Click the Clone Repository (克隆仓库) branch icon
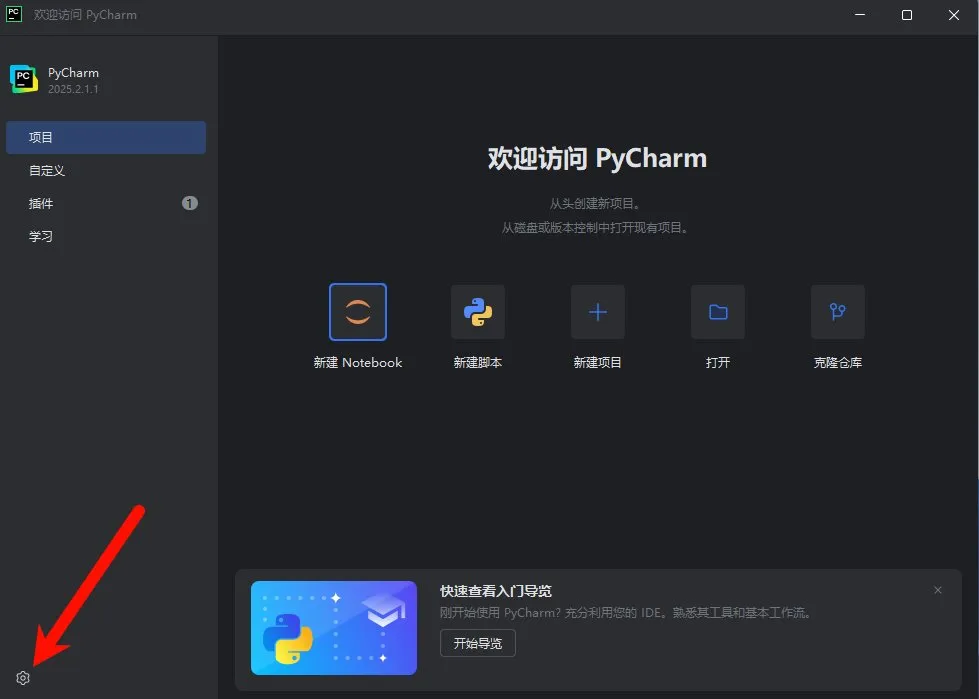This screenshot has height=699, width=979. 838,312
